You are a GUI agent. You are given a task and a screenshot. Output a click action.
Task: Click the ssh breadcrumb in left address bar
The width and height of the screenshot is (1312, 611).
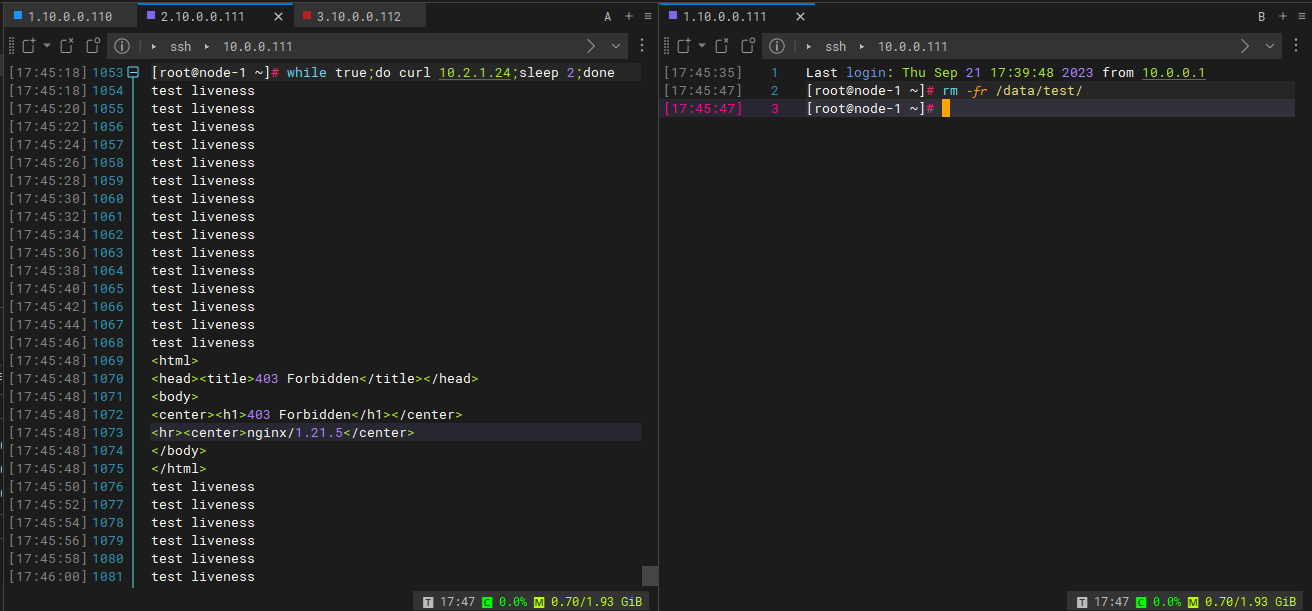180,46
